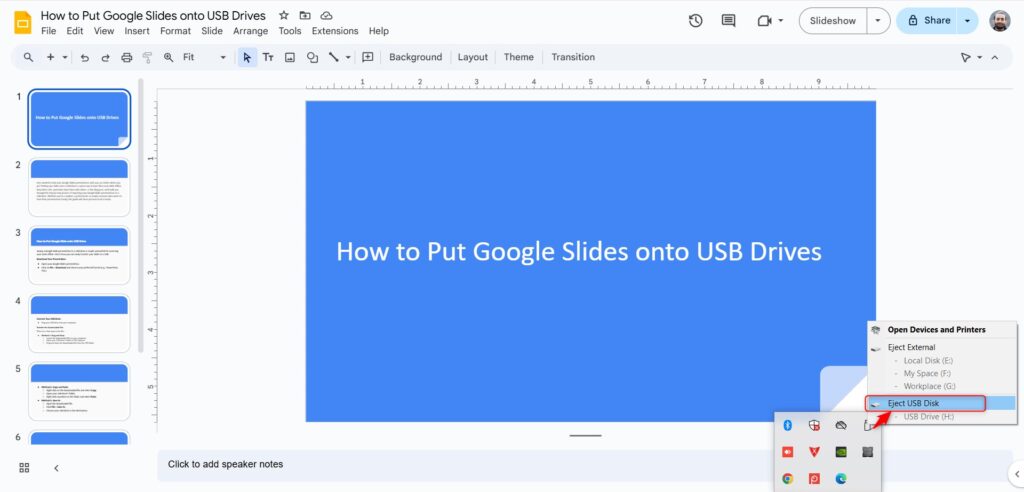Expand the Slideshow options dropdown arrow

(x=878, y=20)
